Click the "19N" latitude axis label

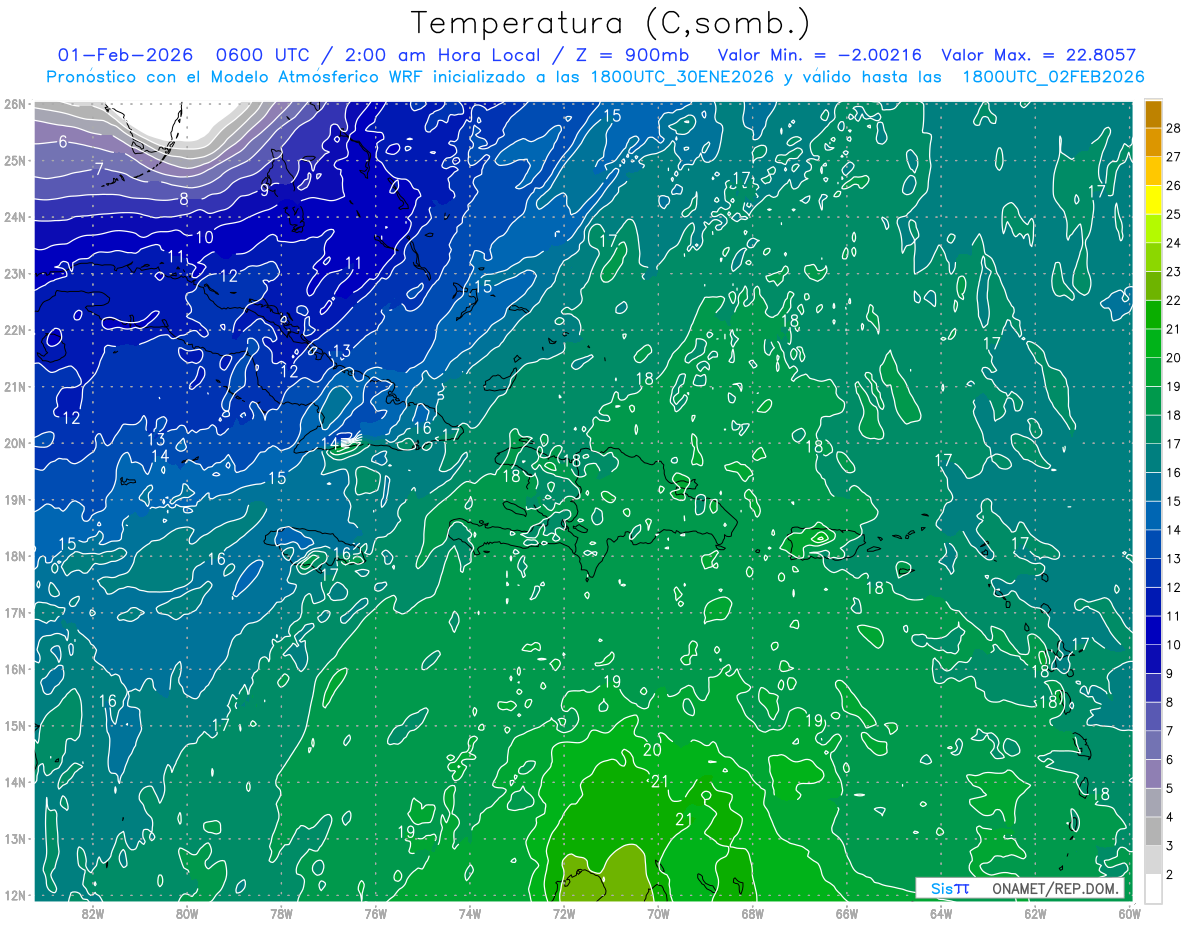(14, 499)
